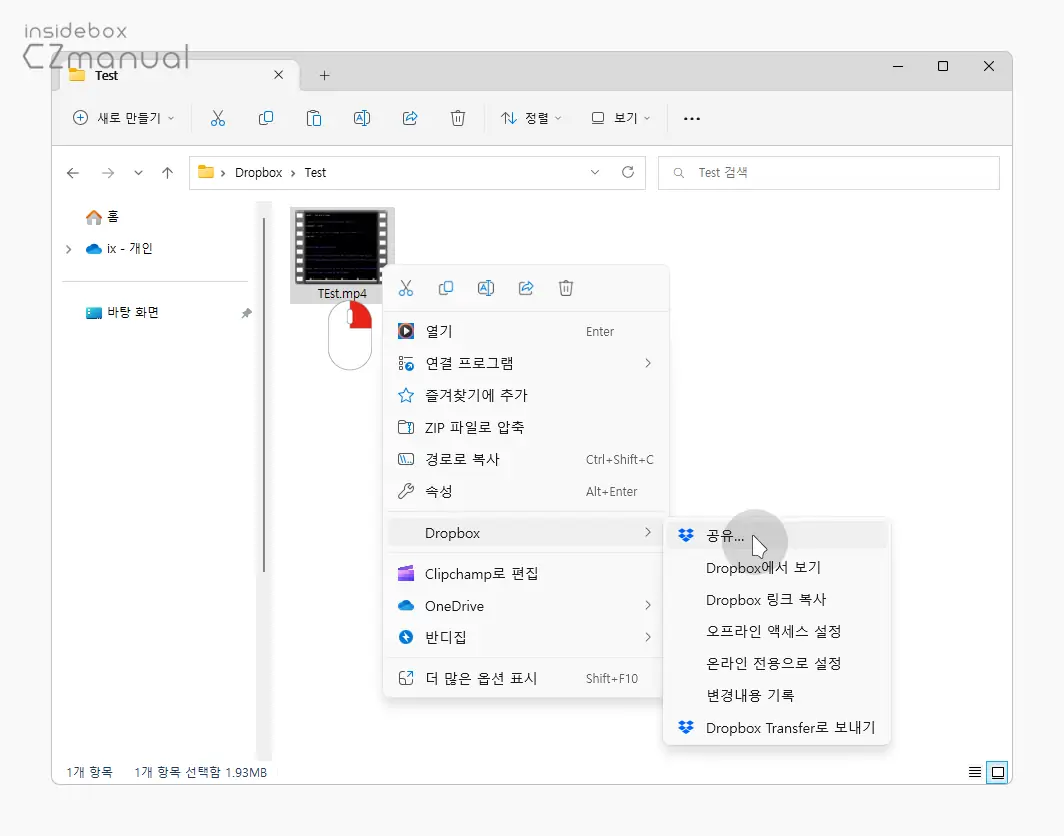The image size is (1064, 836).
Task: Share the file via the context menu share icon
Action: [x=526, y=288]
